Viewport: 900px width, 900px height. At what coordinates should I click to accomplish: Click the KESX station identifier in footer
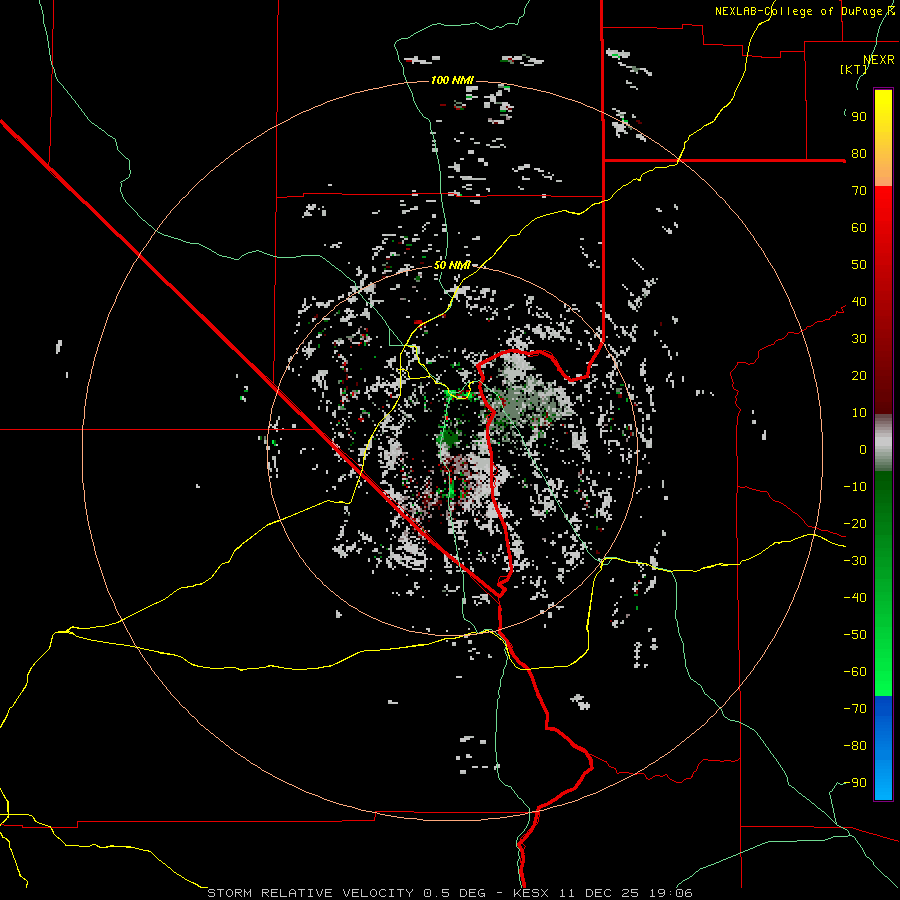pyautogui.click(x=529, y=893)
